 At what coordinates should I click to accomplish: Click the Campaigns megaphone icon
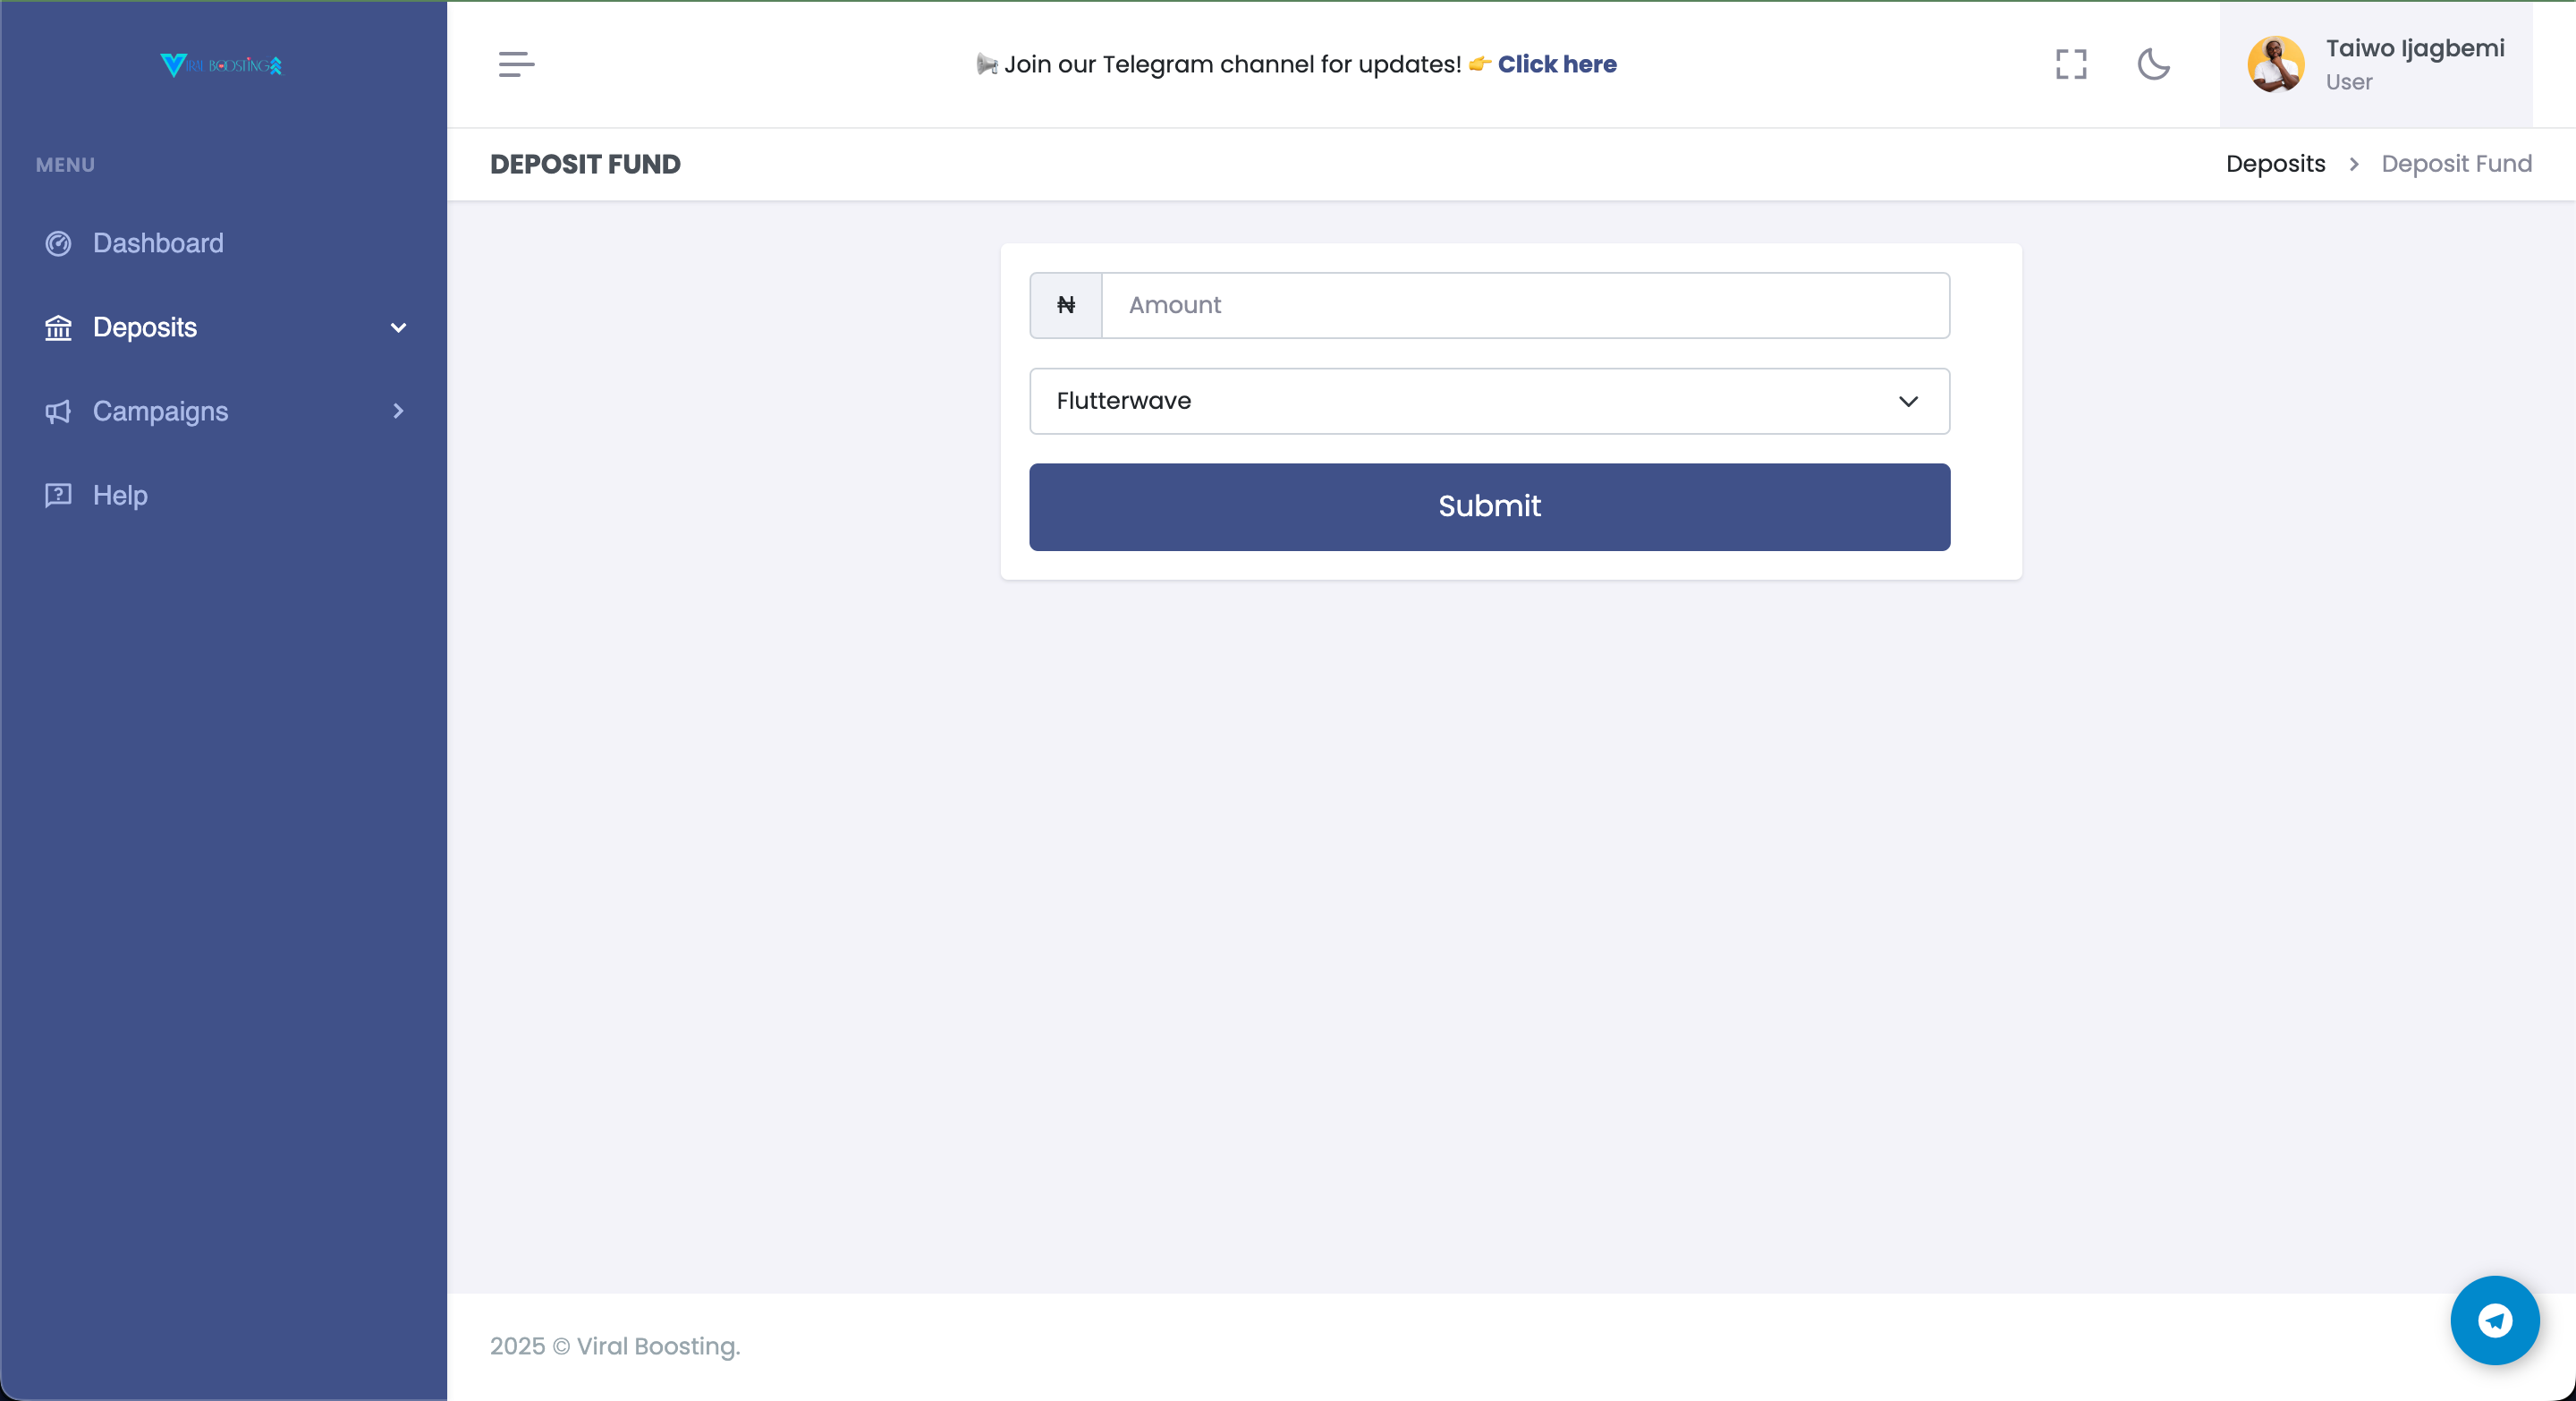pyautogui.click(x=58, y=412)
